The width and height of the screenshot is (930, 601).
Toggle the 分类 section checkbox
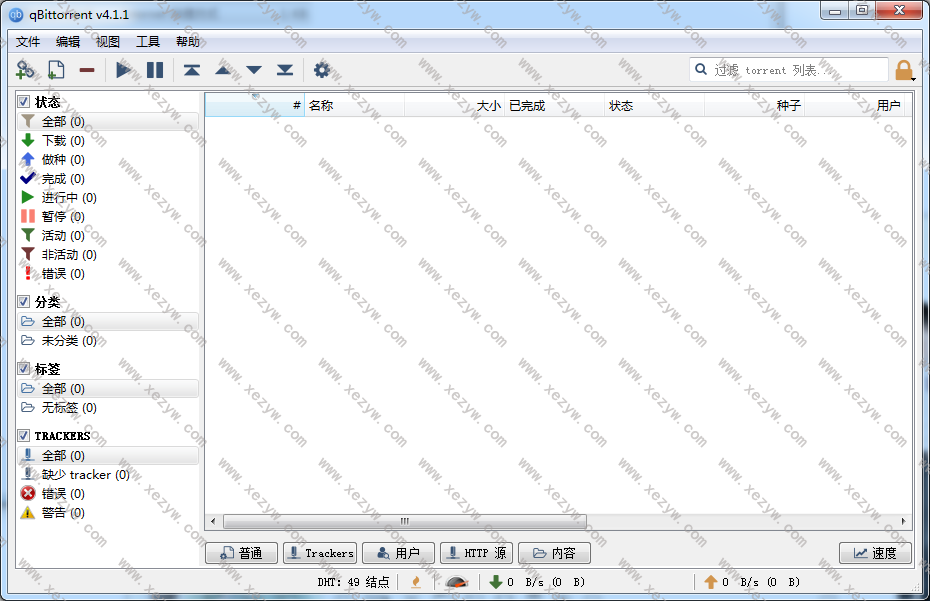click(24, 302)
